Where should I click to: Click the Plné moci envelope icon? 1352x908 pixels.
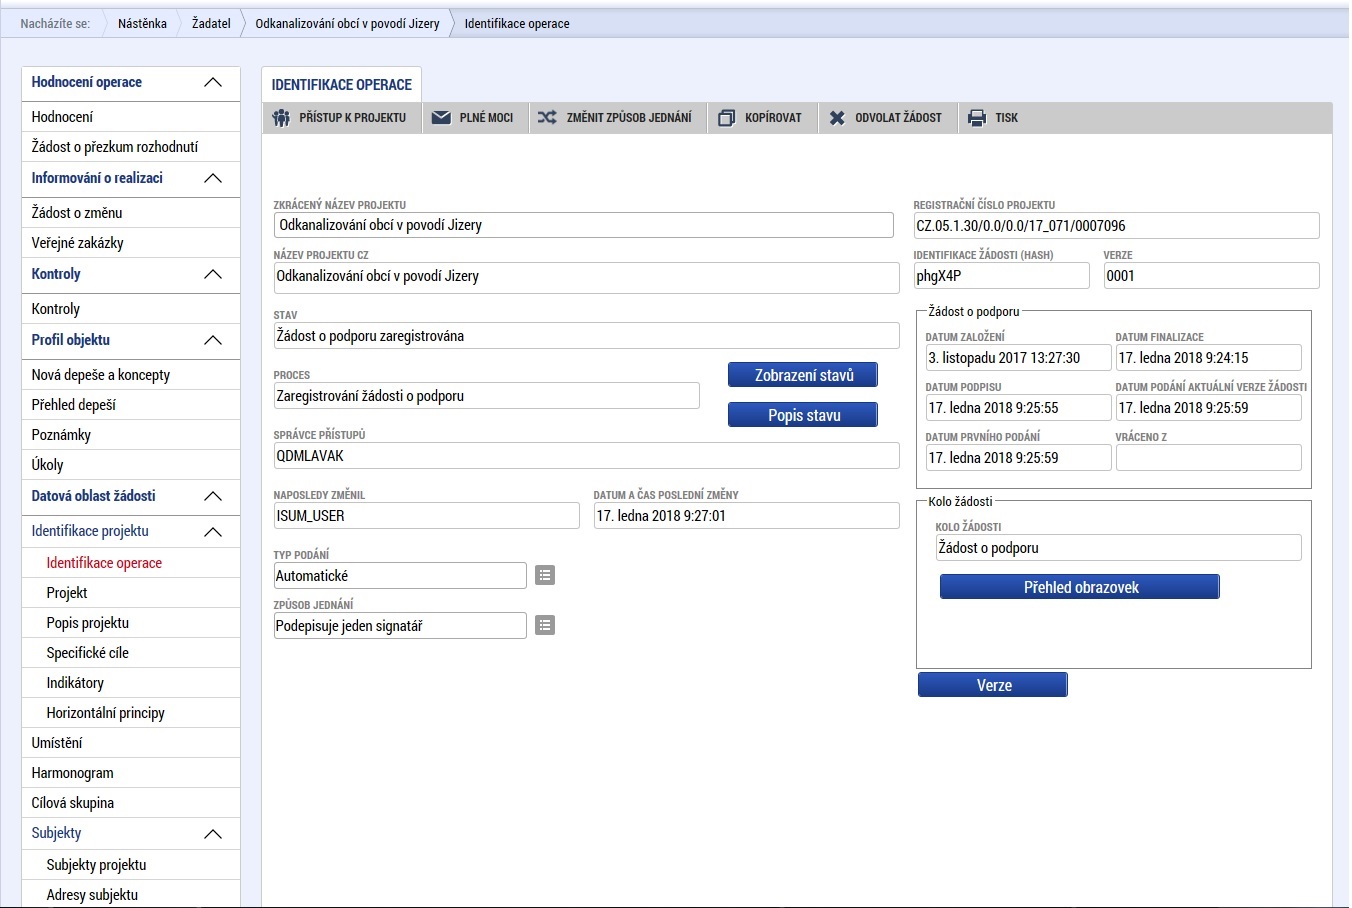click(x=441, y=118)
